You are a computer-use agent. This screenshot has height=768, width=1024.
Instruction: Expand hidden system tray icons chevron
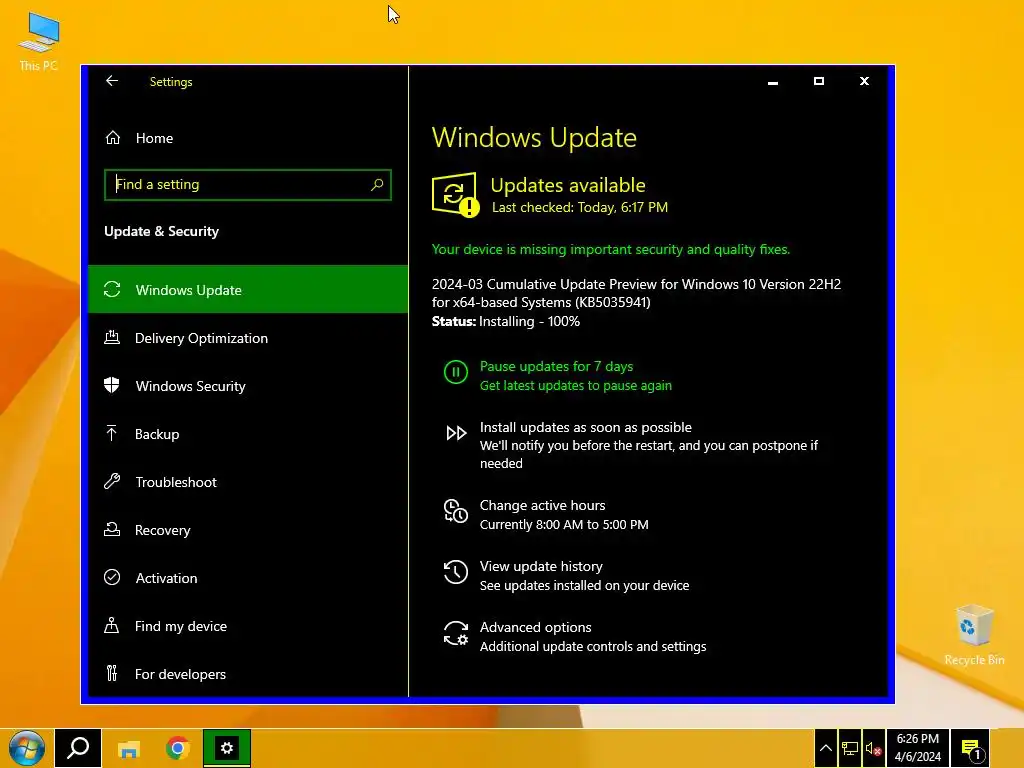825,749
